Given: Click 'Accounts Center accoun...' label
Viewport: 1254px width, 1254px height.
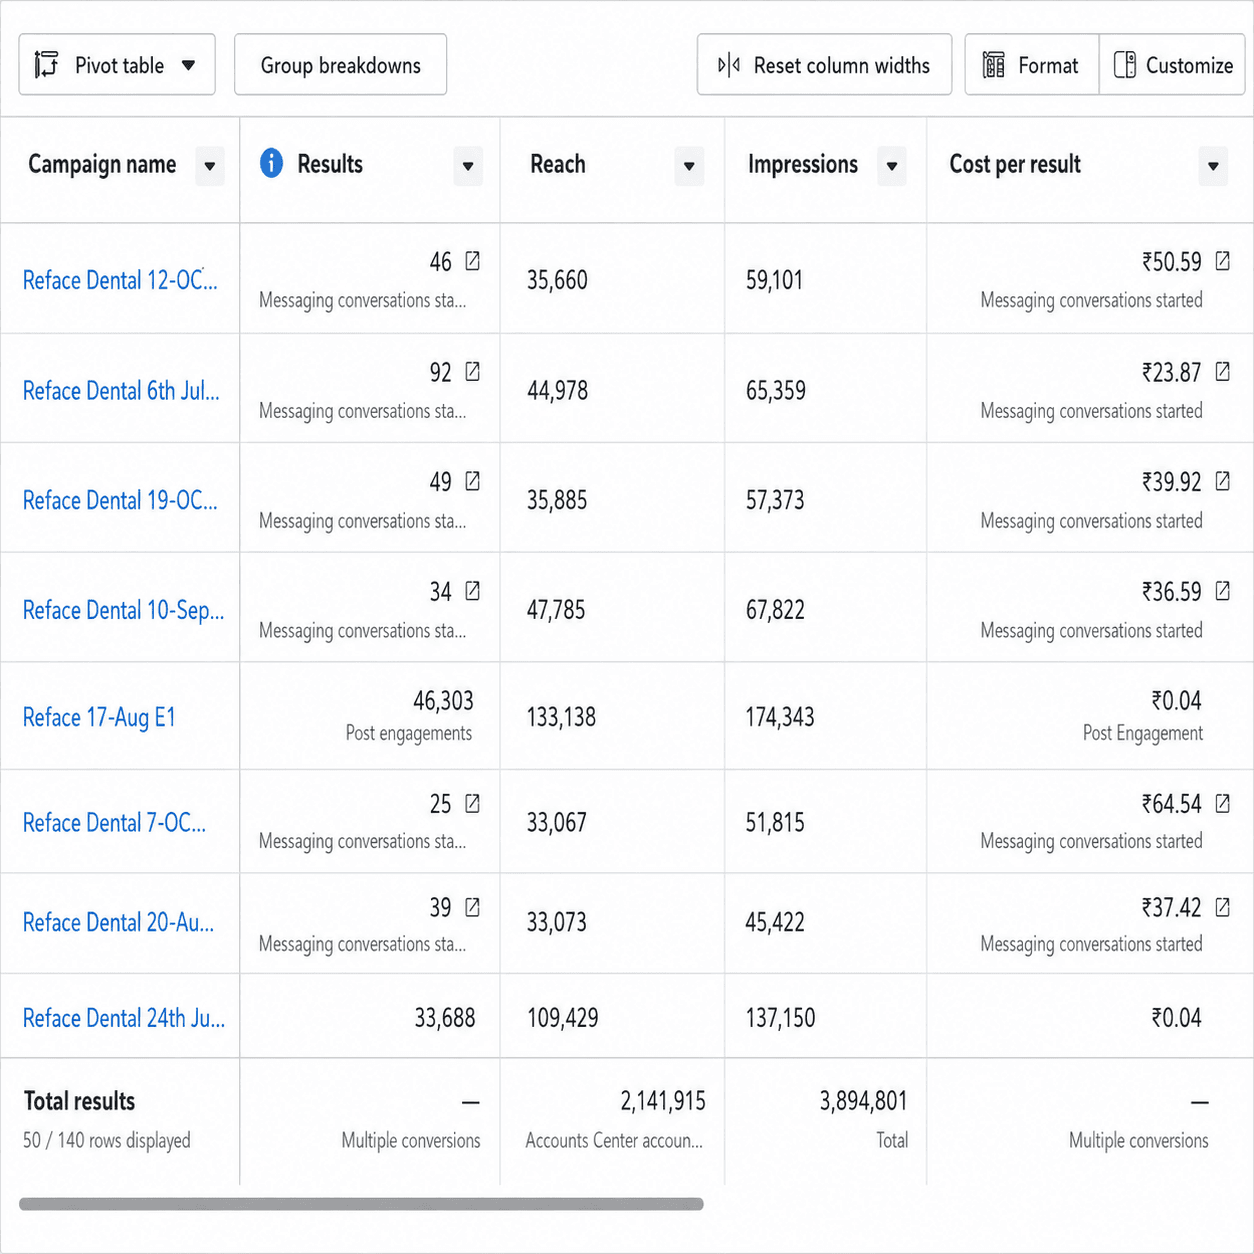Looking at the screenshot, I should [614, 1140].
